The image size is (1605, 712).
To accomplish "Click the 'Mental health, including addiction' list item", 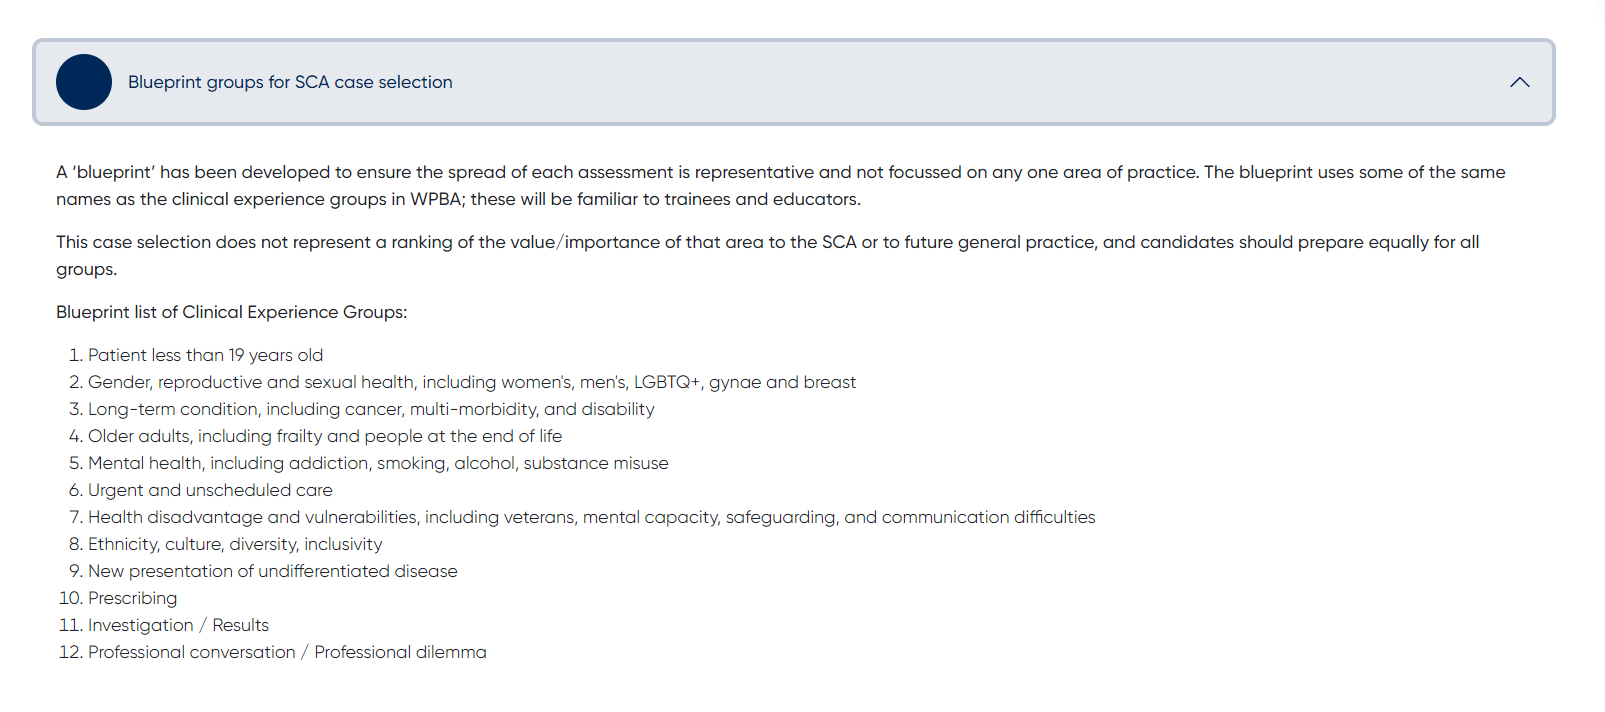I will [378, 463].
